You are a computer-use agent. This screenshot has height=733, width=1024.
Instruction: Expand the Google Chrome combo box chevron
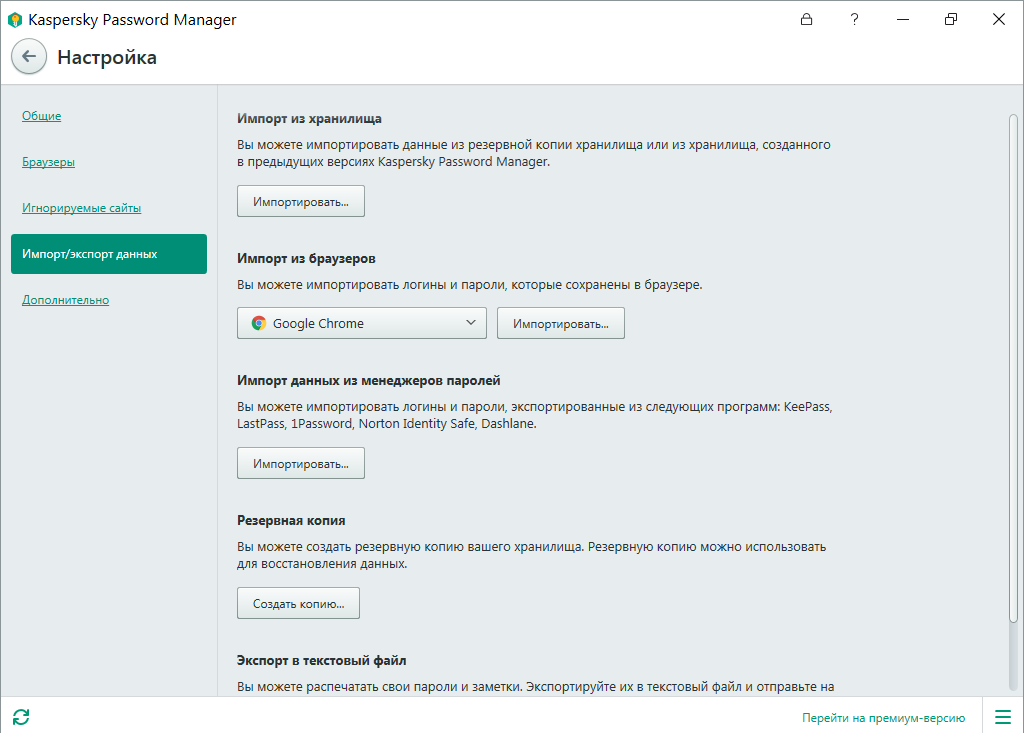(x=470, y=322)
